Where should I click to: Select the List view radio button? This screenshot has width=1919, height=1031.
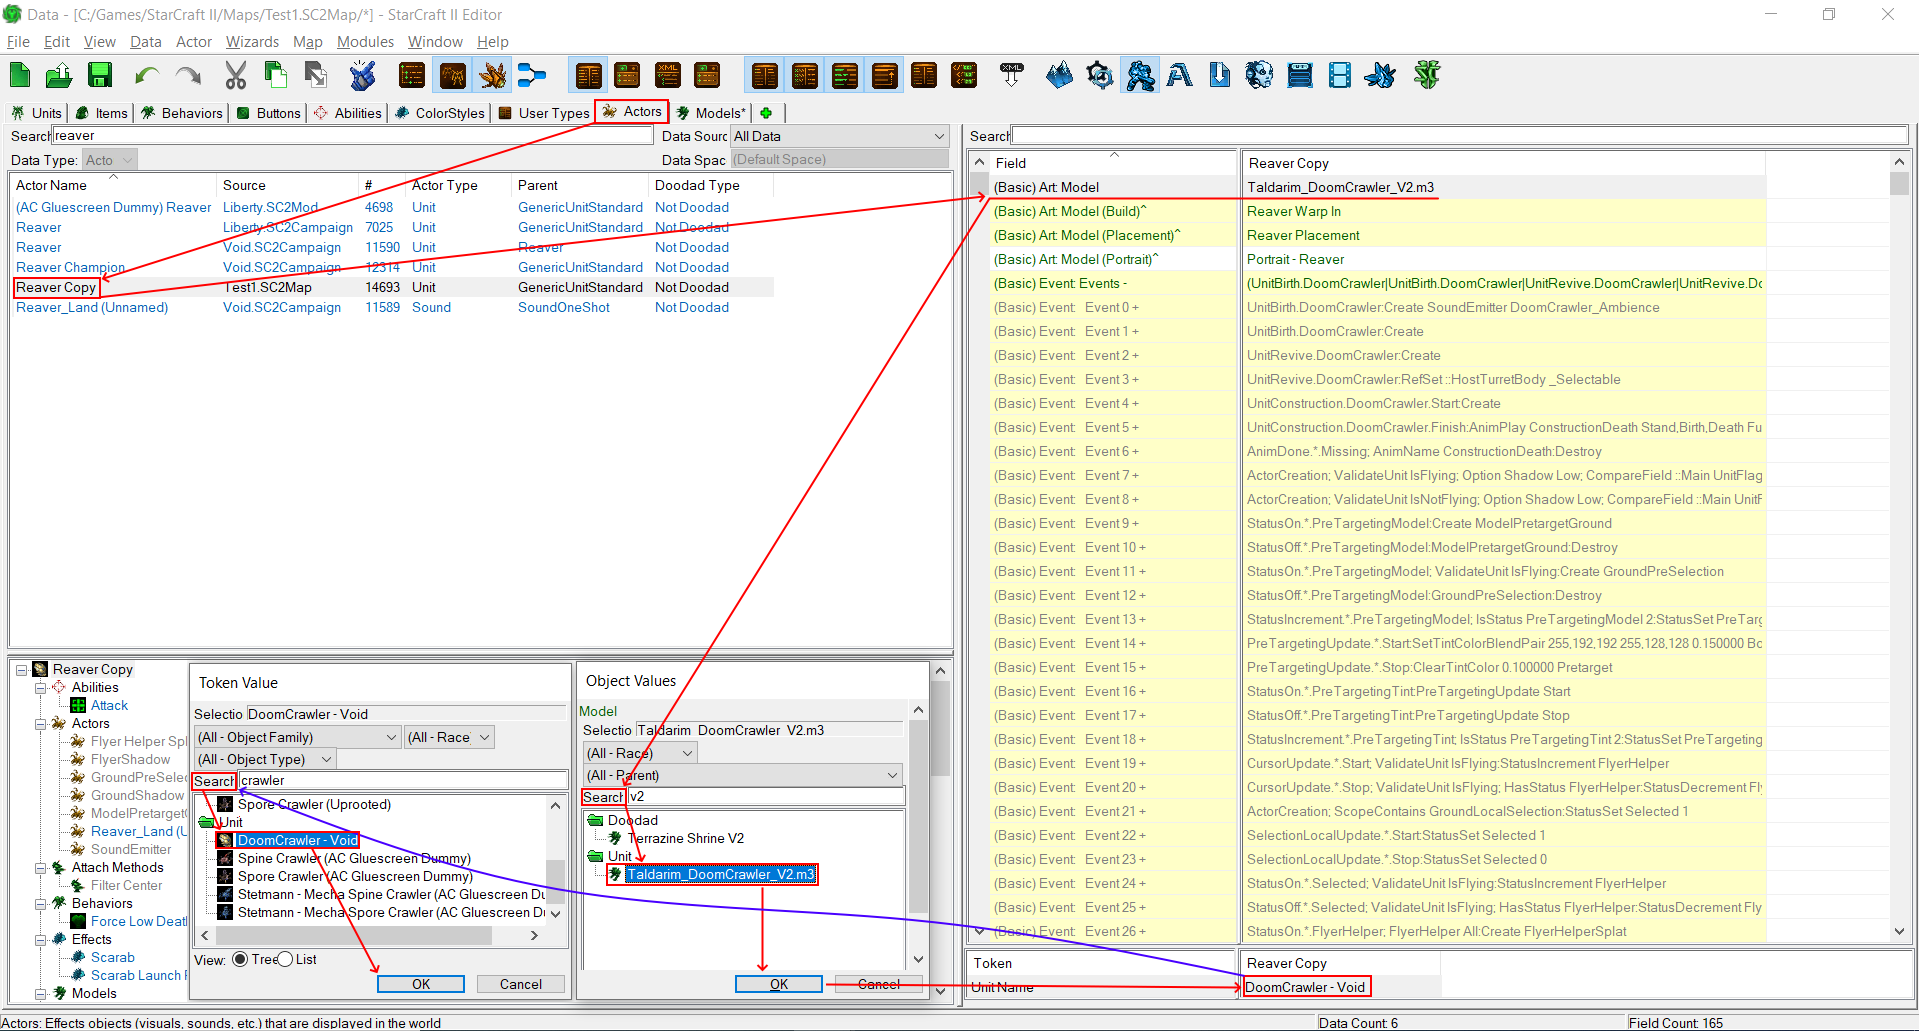tap(285, 959)
